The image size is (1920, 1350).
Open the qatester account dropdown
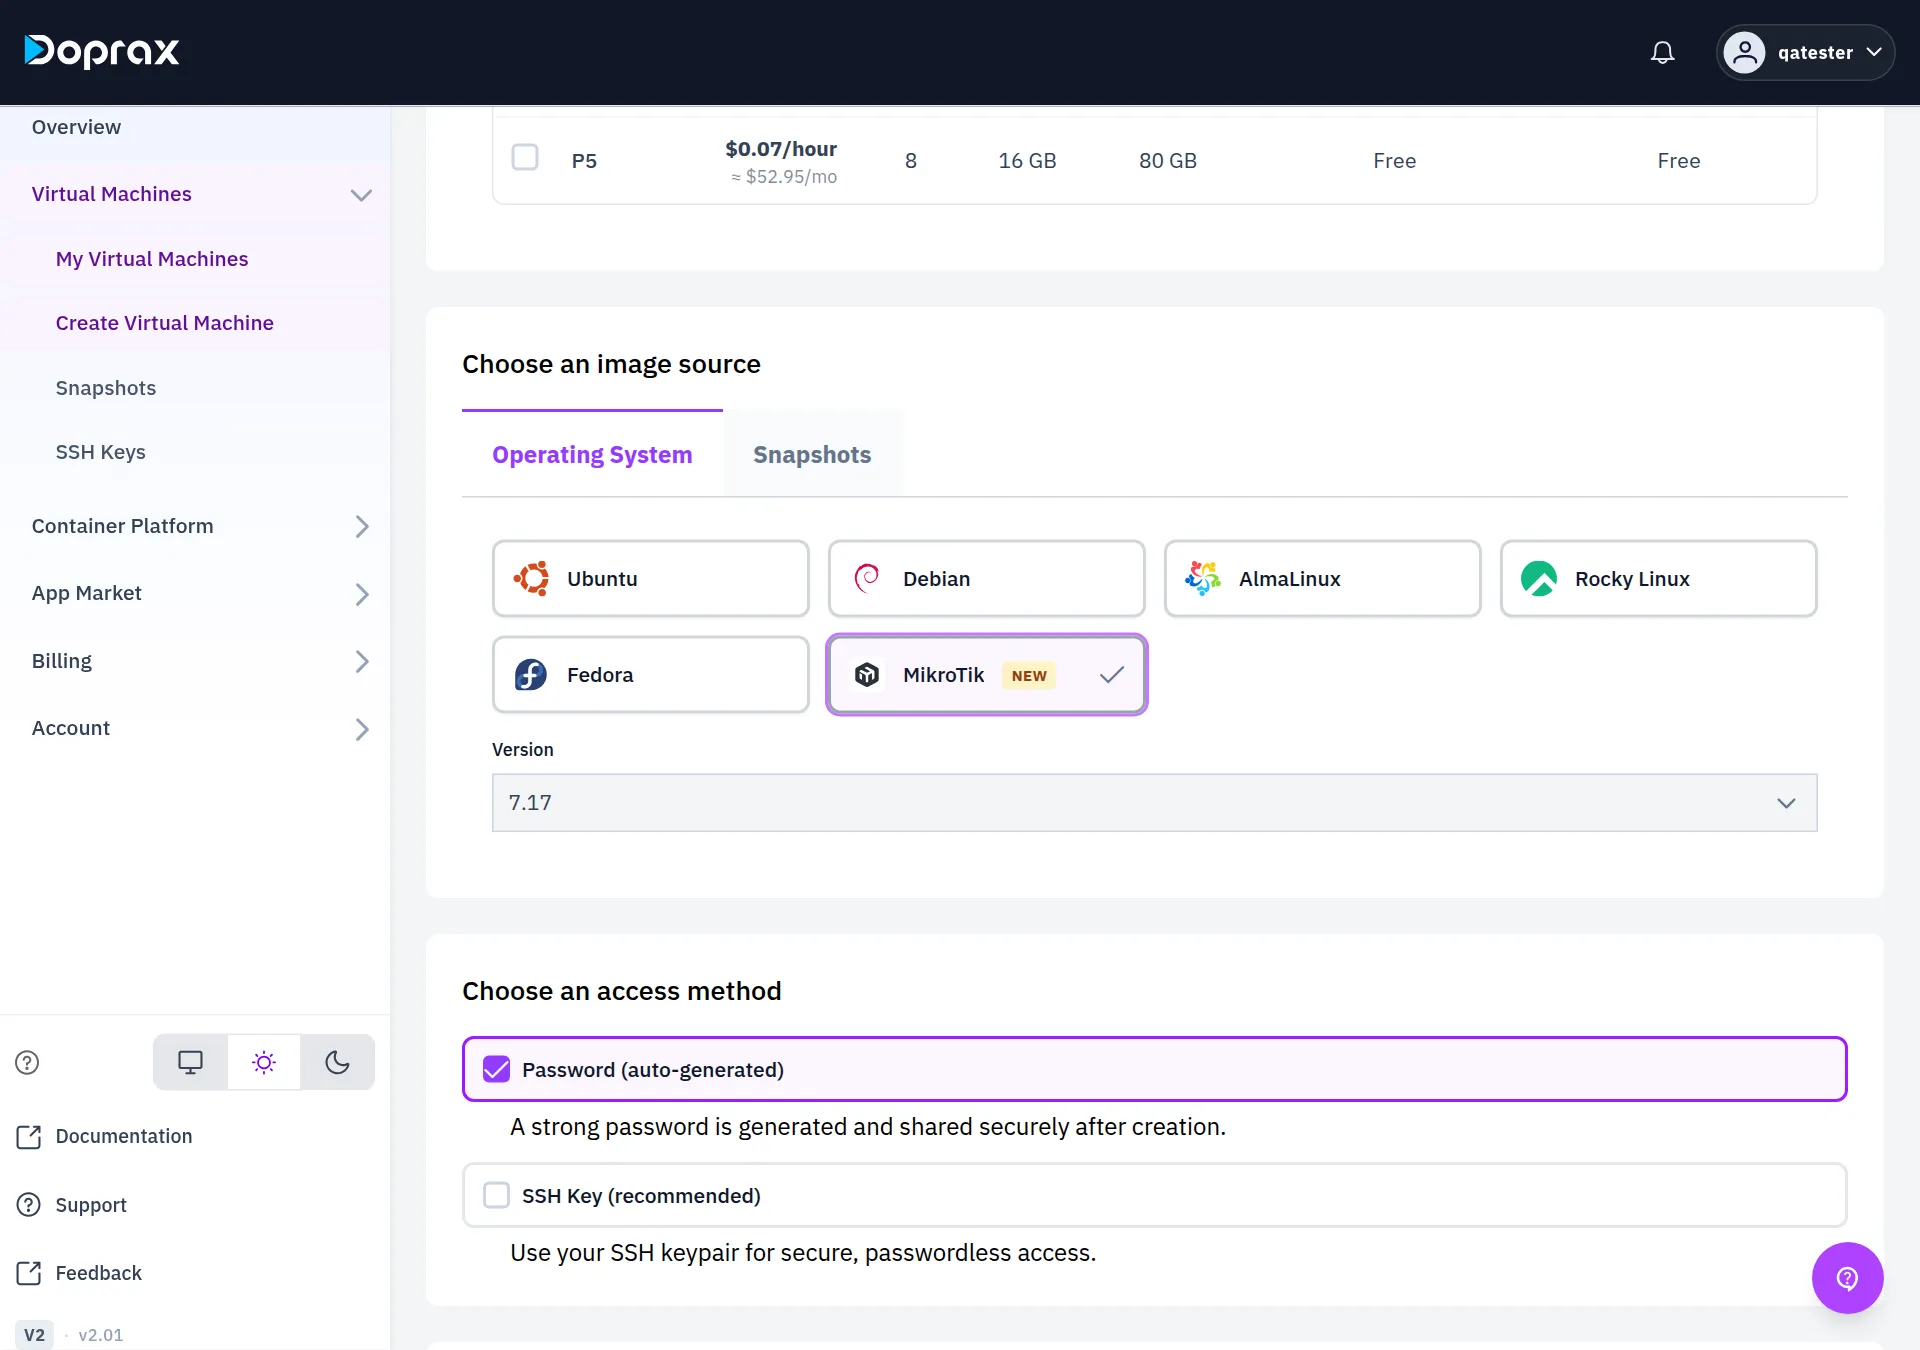[1805, 52]
